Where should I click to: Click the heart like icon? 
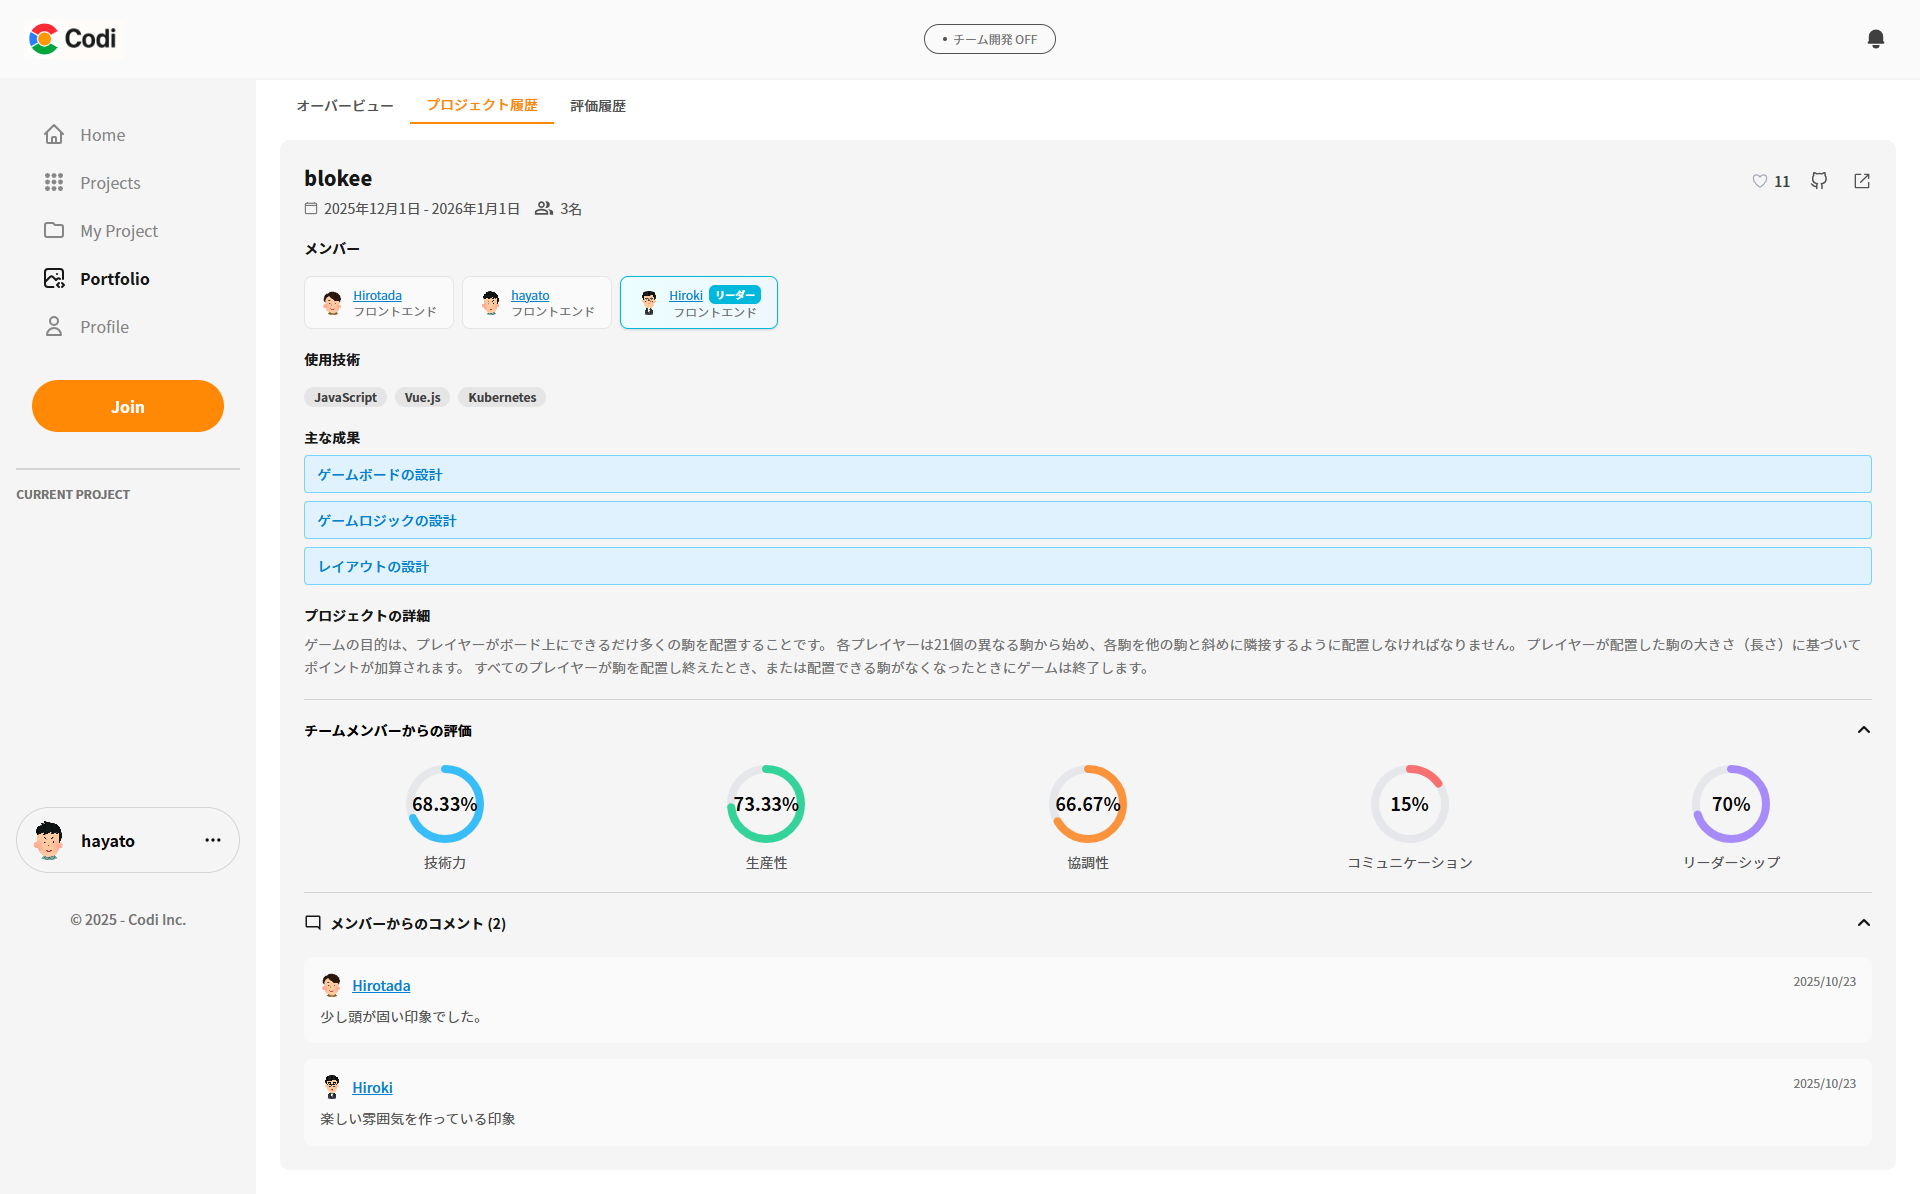1760,181
